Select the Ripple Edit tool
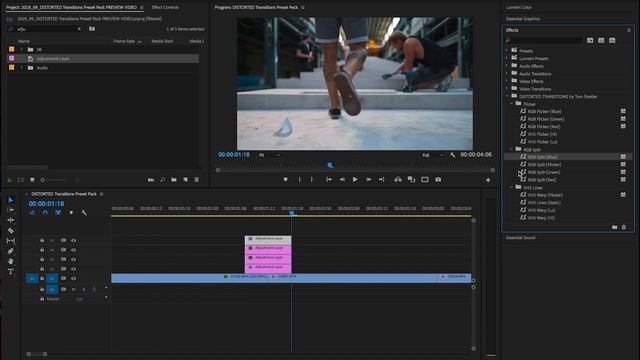This screenshot has height=360, width=640. 11,220
